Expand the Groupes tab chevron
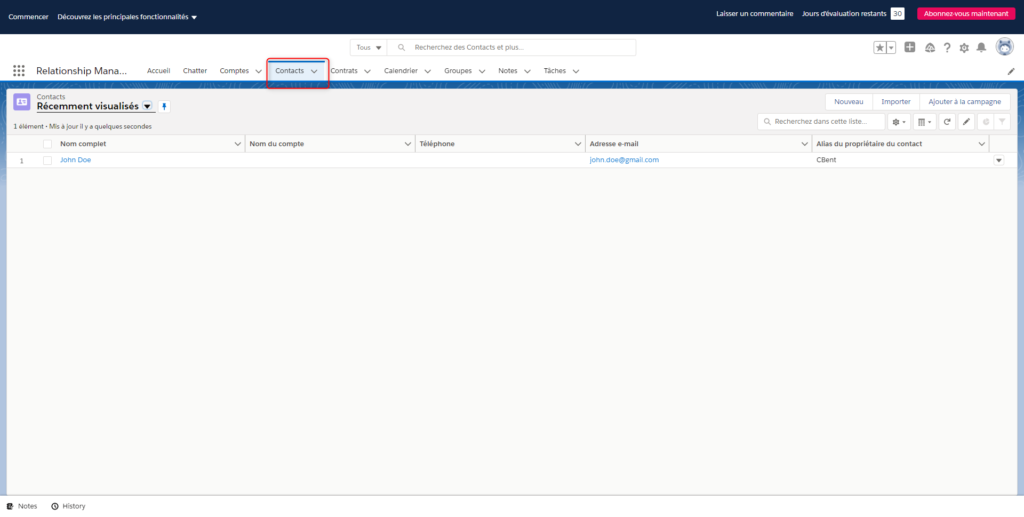 (x=482, y=71)
